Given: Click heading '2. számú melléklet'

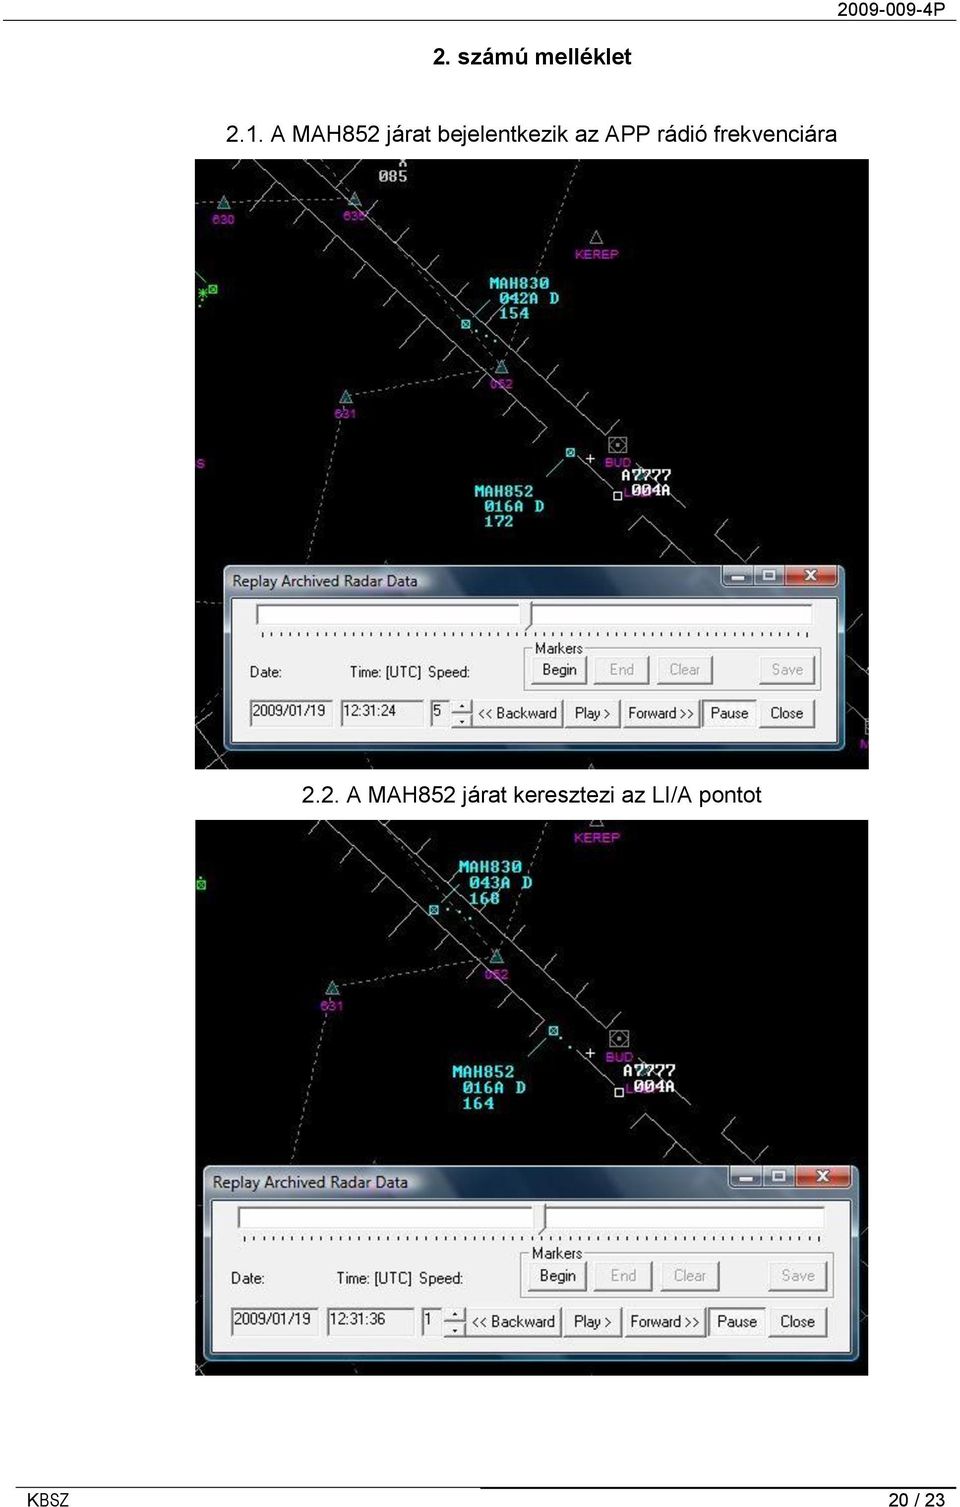Looking at the screenshot, I should click(x=532, y=57).
